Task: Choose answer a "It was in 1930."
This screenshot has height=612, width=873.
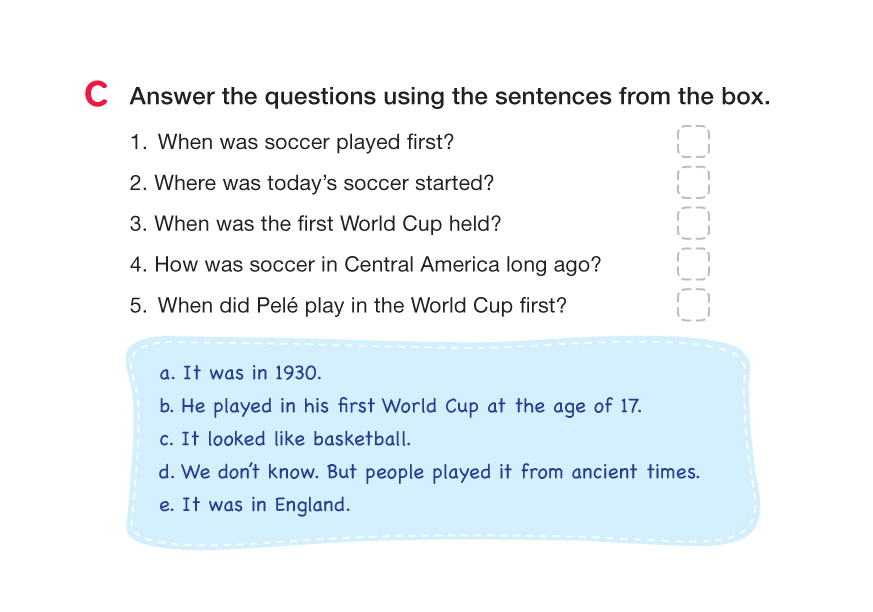Action: (240, 373)
